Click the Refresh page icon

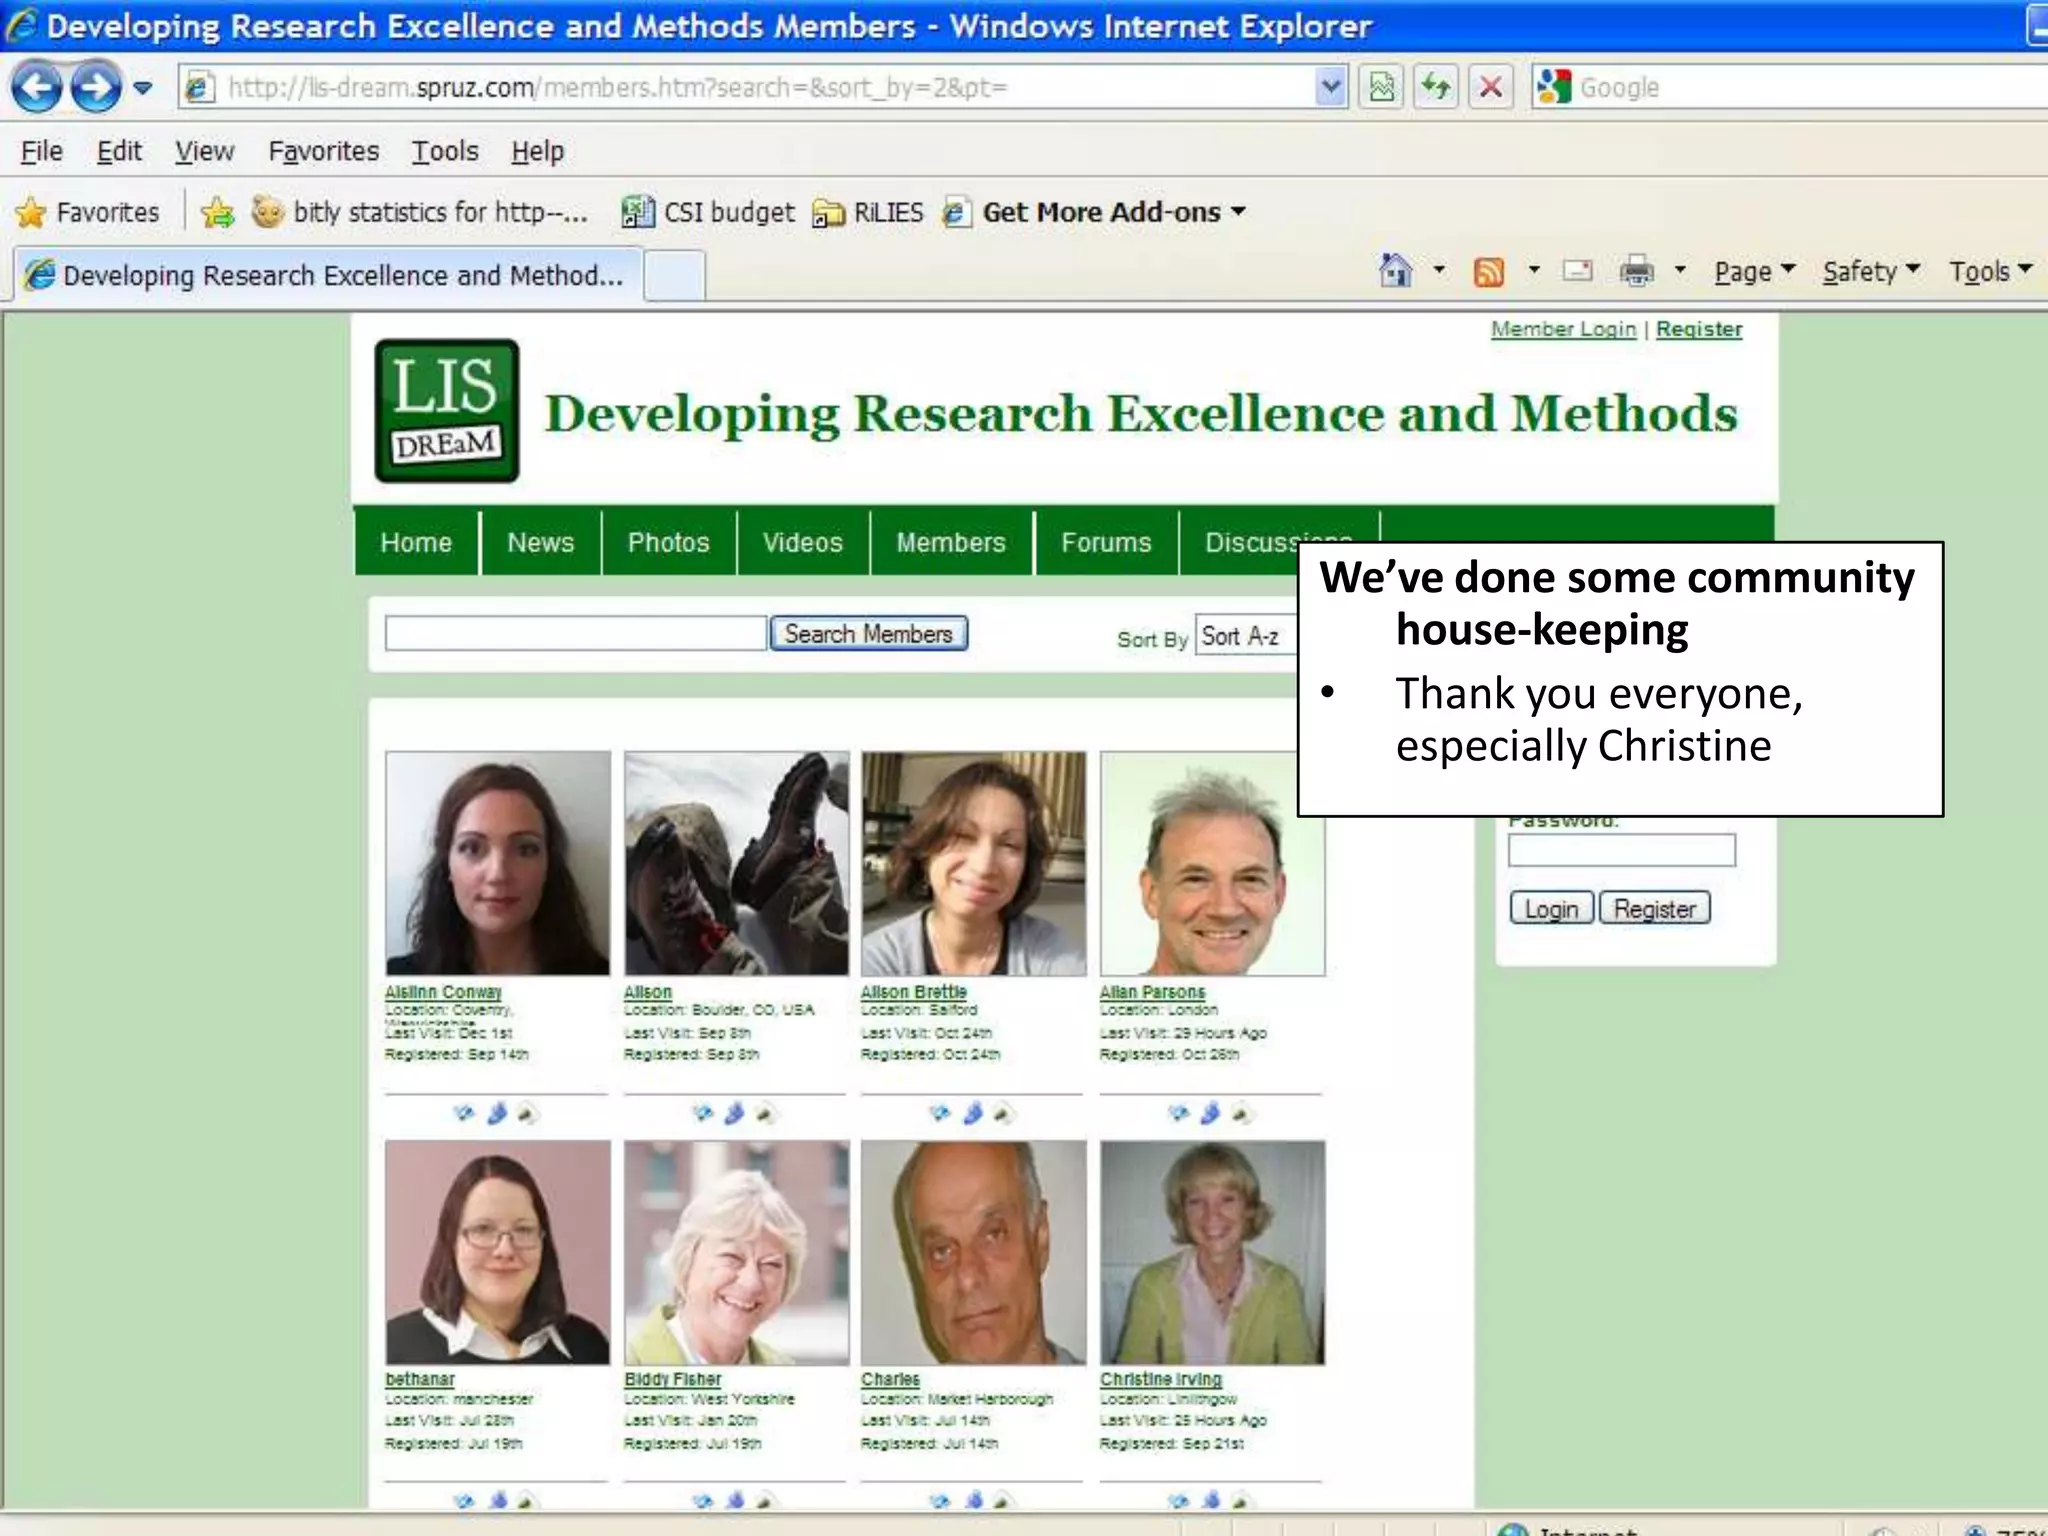coord(1436,88)
